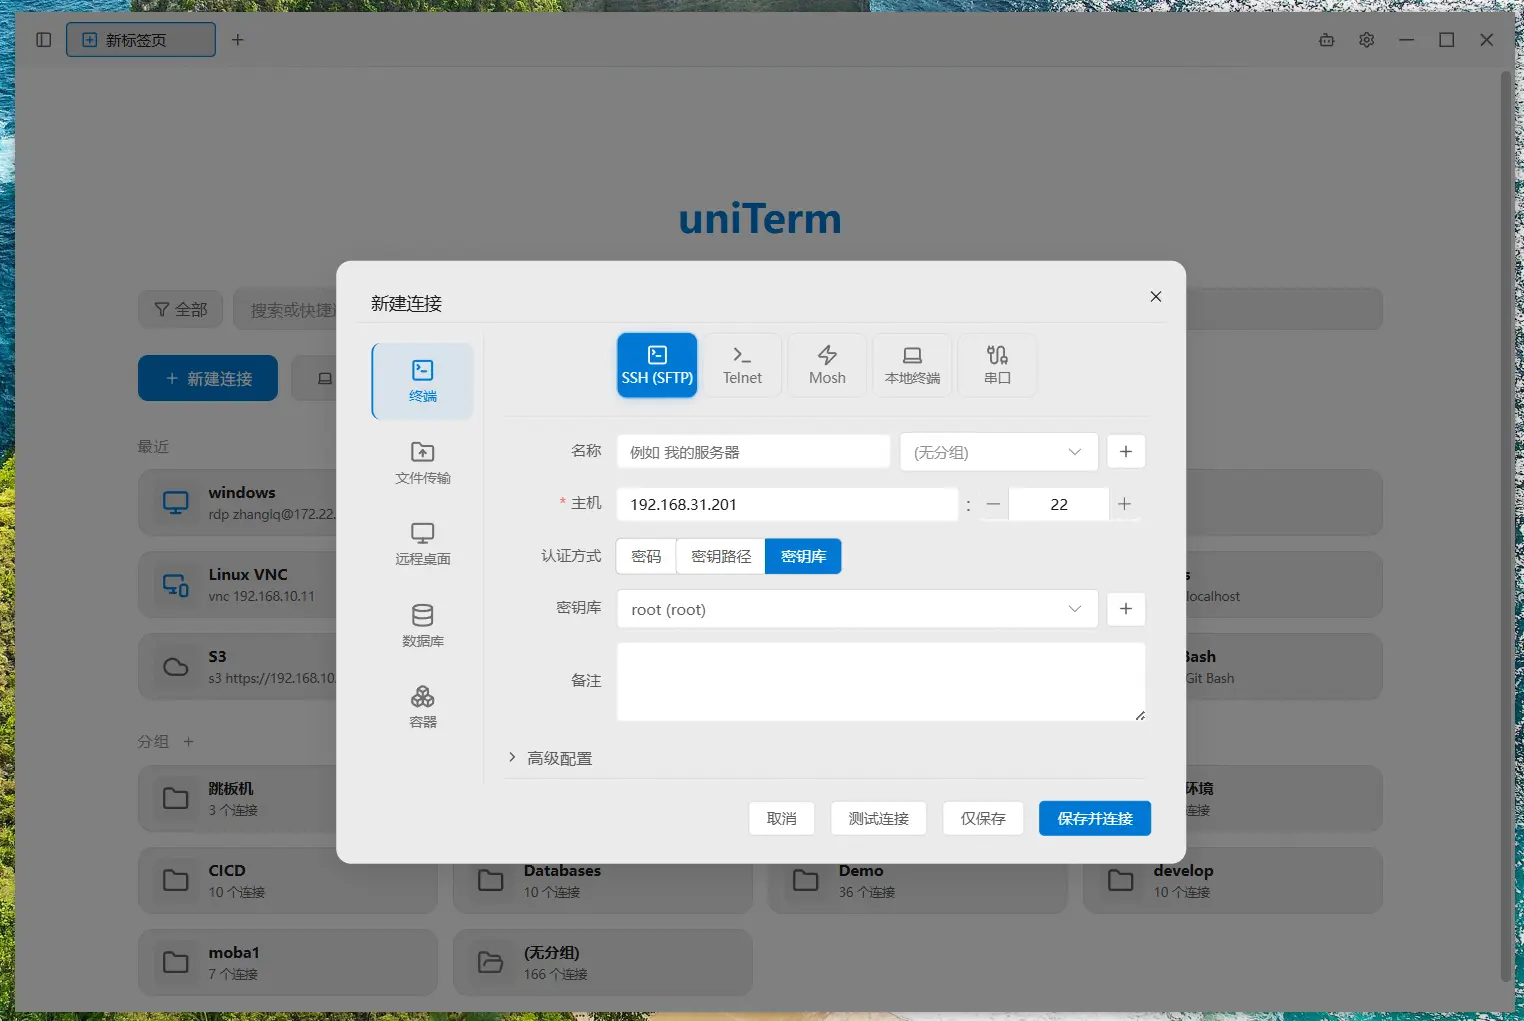Click the 备注 notes text area

click(881, 682)
